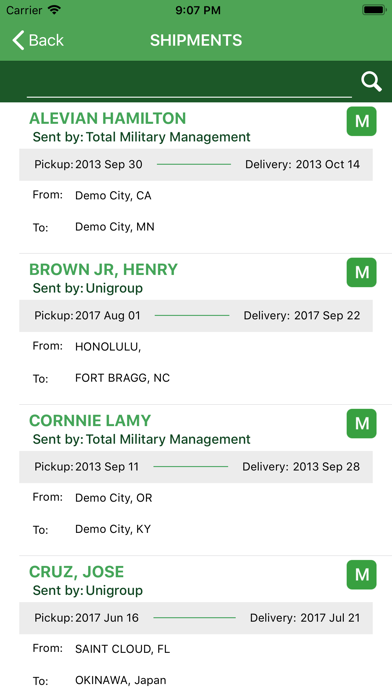Viewport: 392px width, 696px height.
Task: Open ALEVIAN HAMILTON shipment
Action: (196, 178)
